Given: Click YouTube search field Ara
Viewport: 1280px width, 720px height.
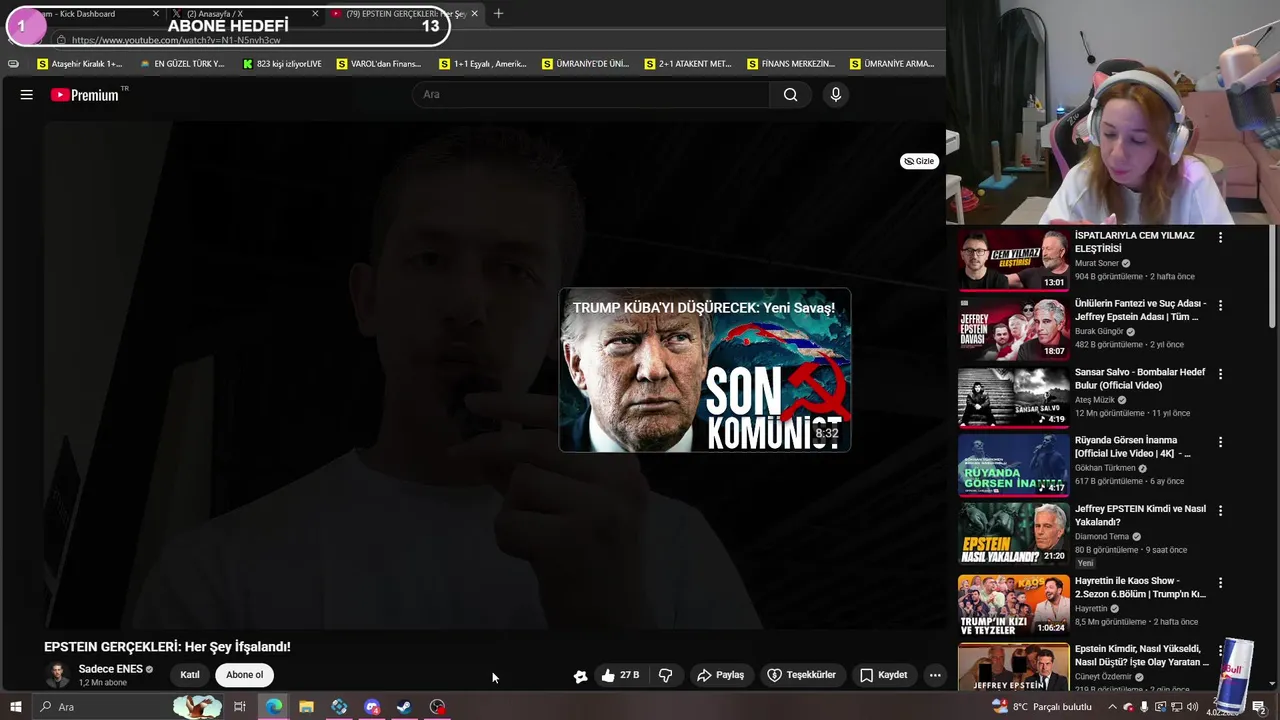Looking at the screenshot, I should pos(590,95).
